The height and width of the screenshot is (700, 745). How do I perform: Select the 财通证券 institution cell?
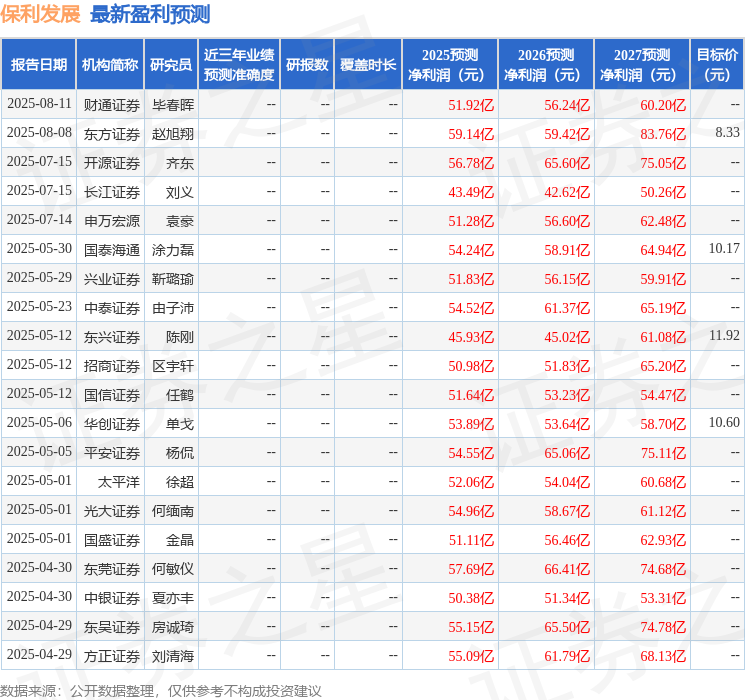[x=112, y=105]
